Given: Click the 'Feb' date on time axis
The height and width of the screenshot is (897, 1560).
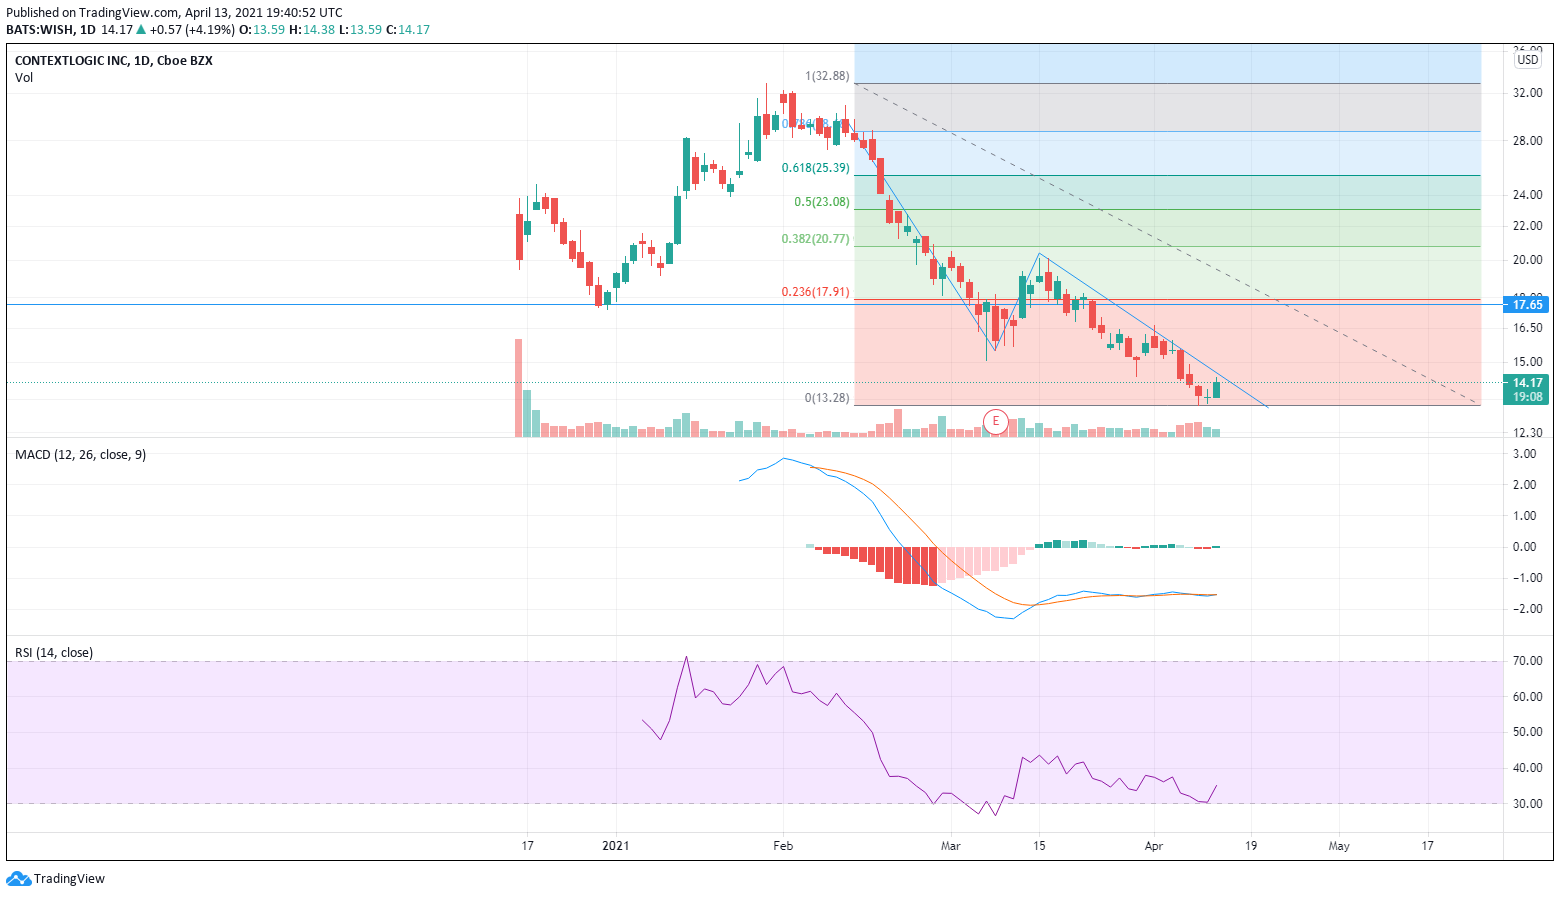Looking at the screenshot, I should point(782,846).
